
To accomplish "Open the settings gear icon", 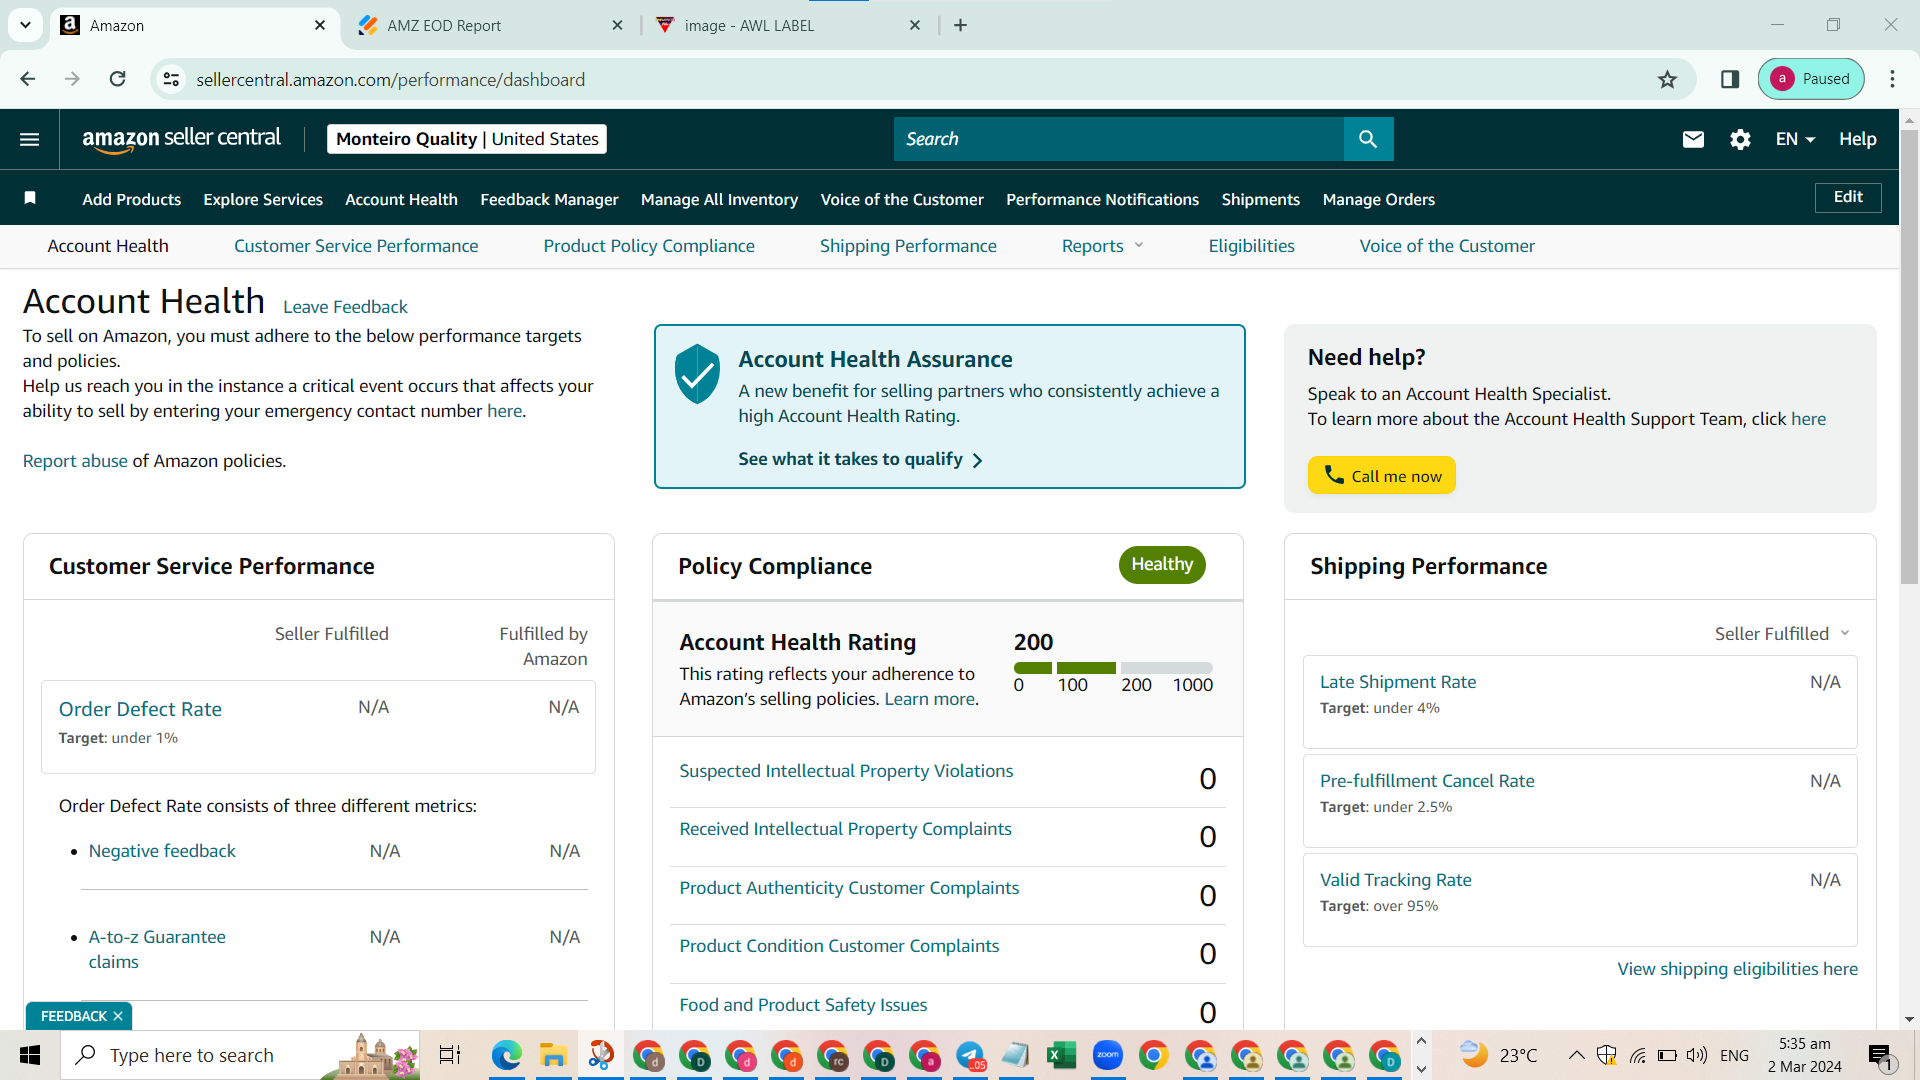I will tap(1740, 139).
